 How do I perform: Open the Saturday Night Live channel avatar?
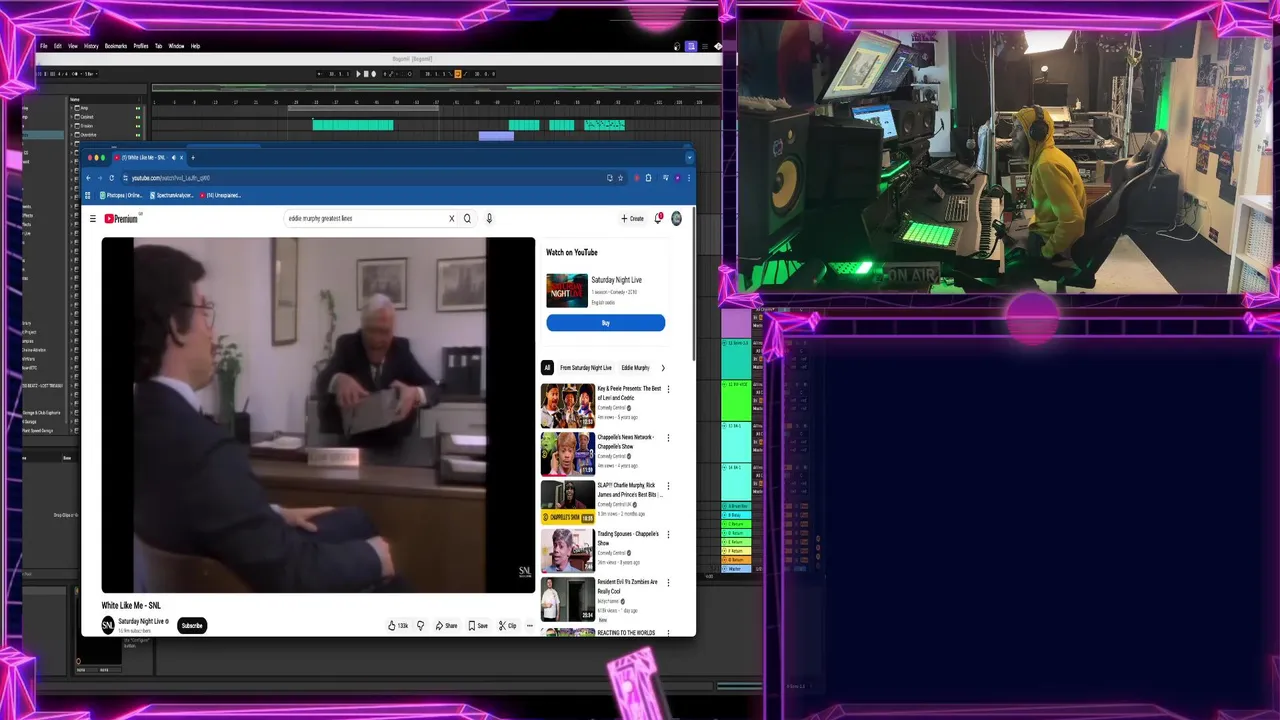click(x=107, y=625)
